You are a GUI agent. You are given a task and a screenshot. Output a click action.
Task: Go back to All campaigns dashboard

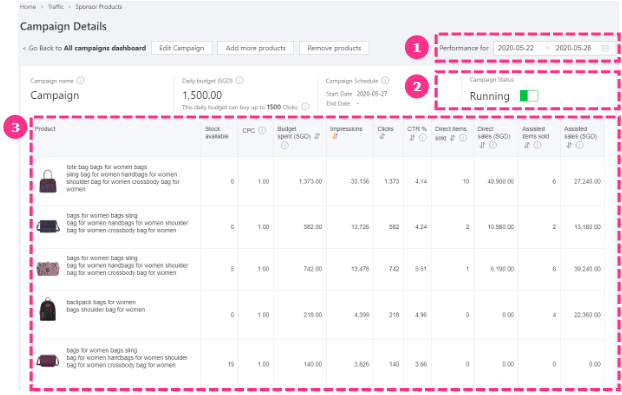tap(84, 48)
